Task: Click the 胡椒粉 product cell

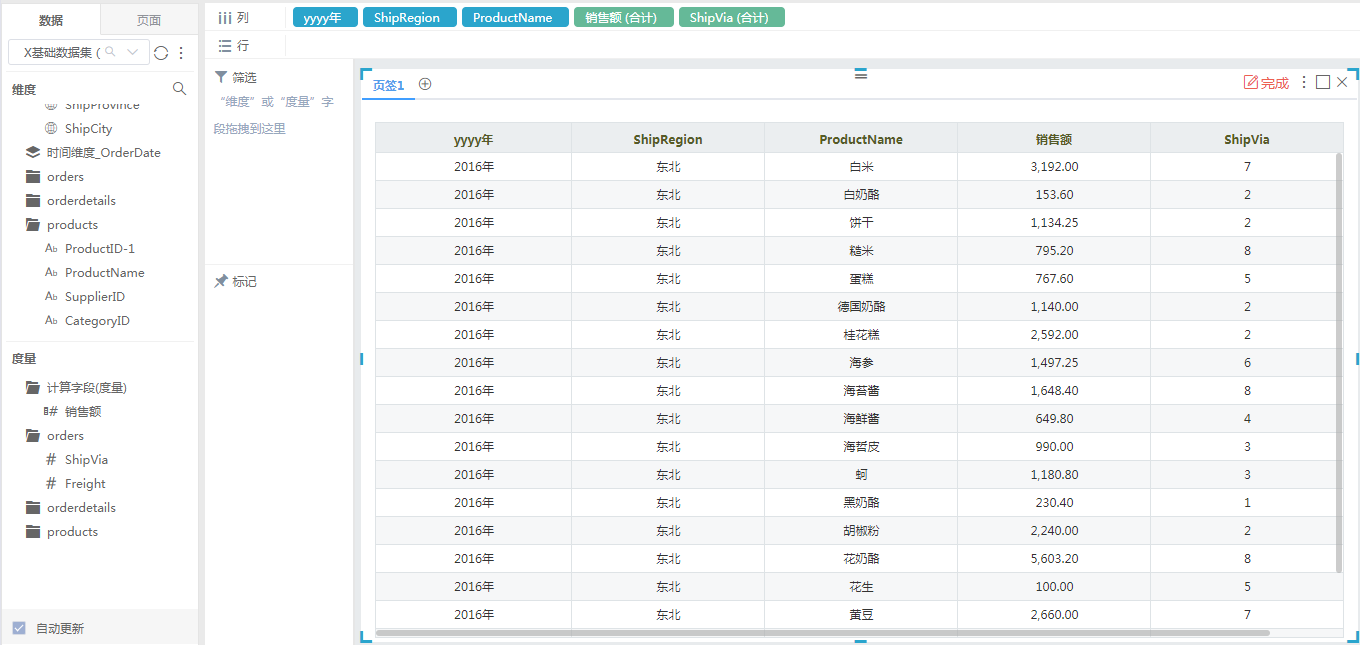Action: [x=861, y=531]
